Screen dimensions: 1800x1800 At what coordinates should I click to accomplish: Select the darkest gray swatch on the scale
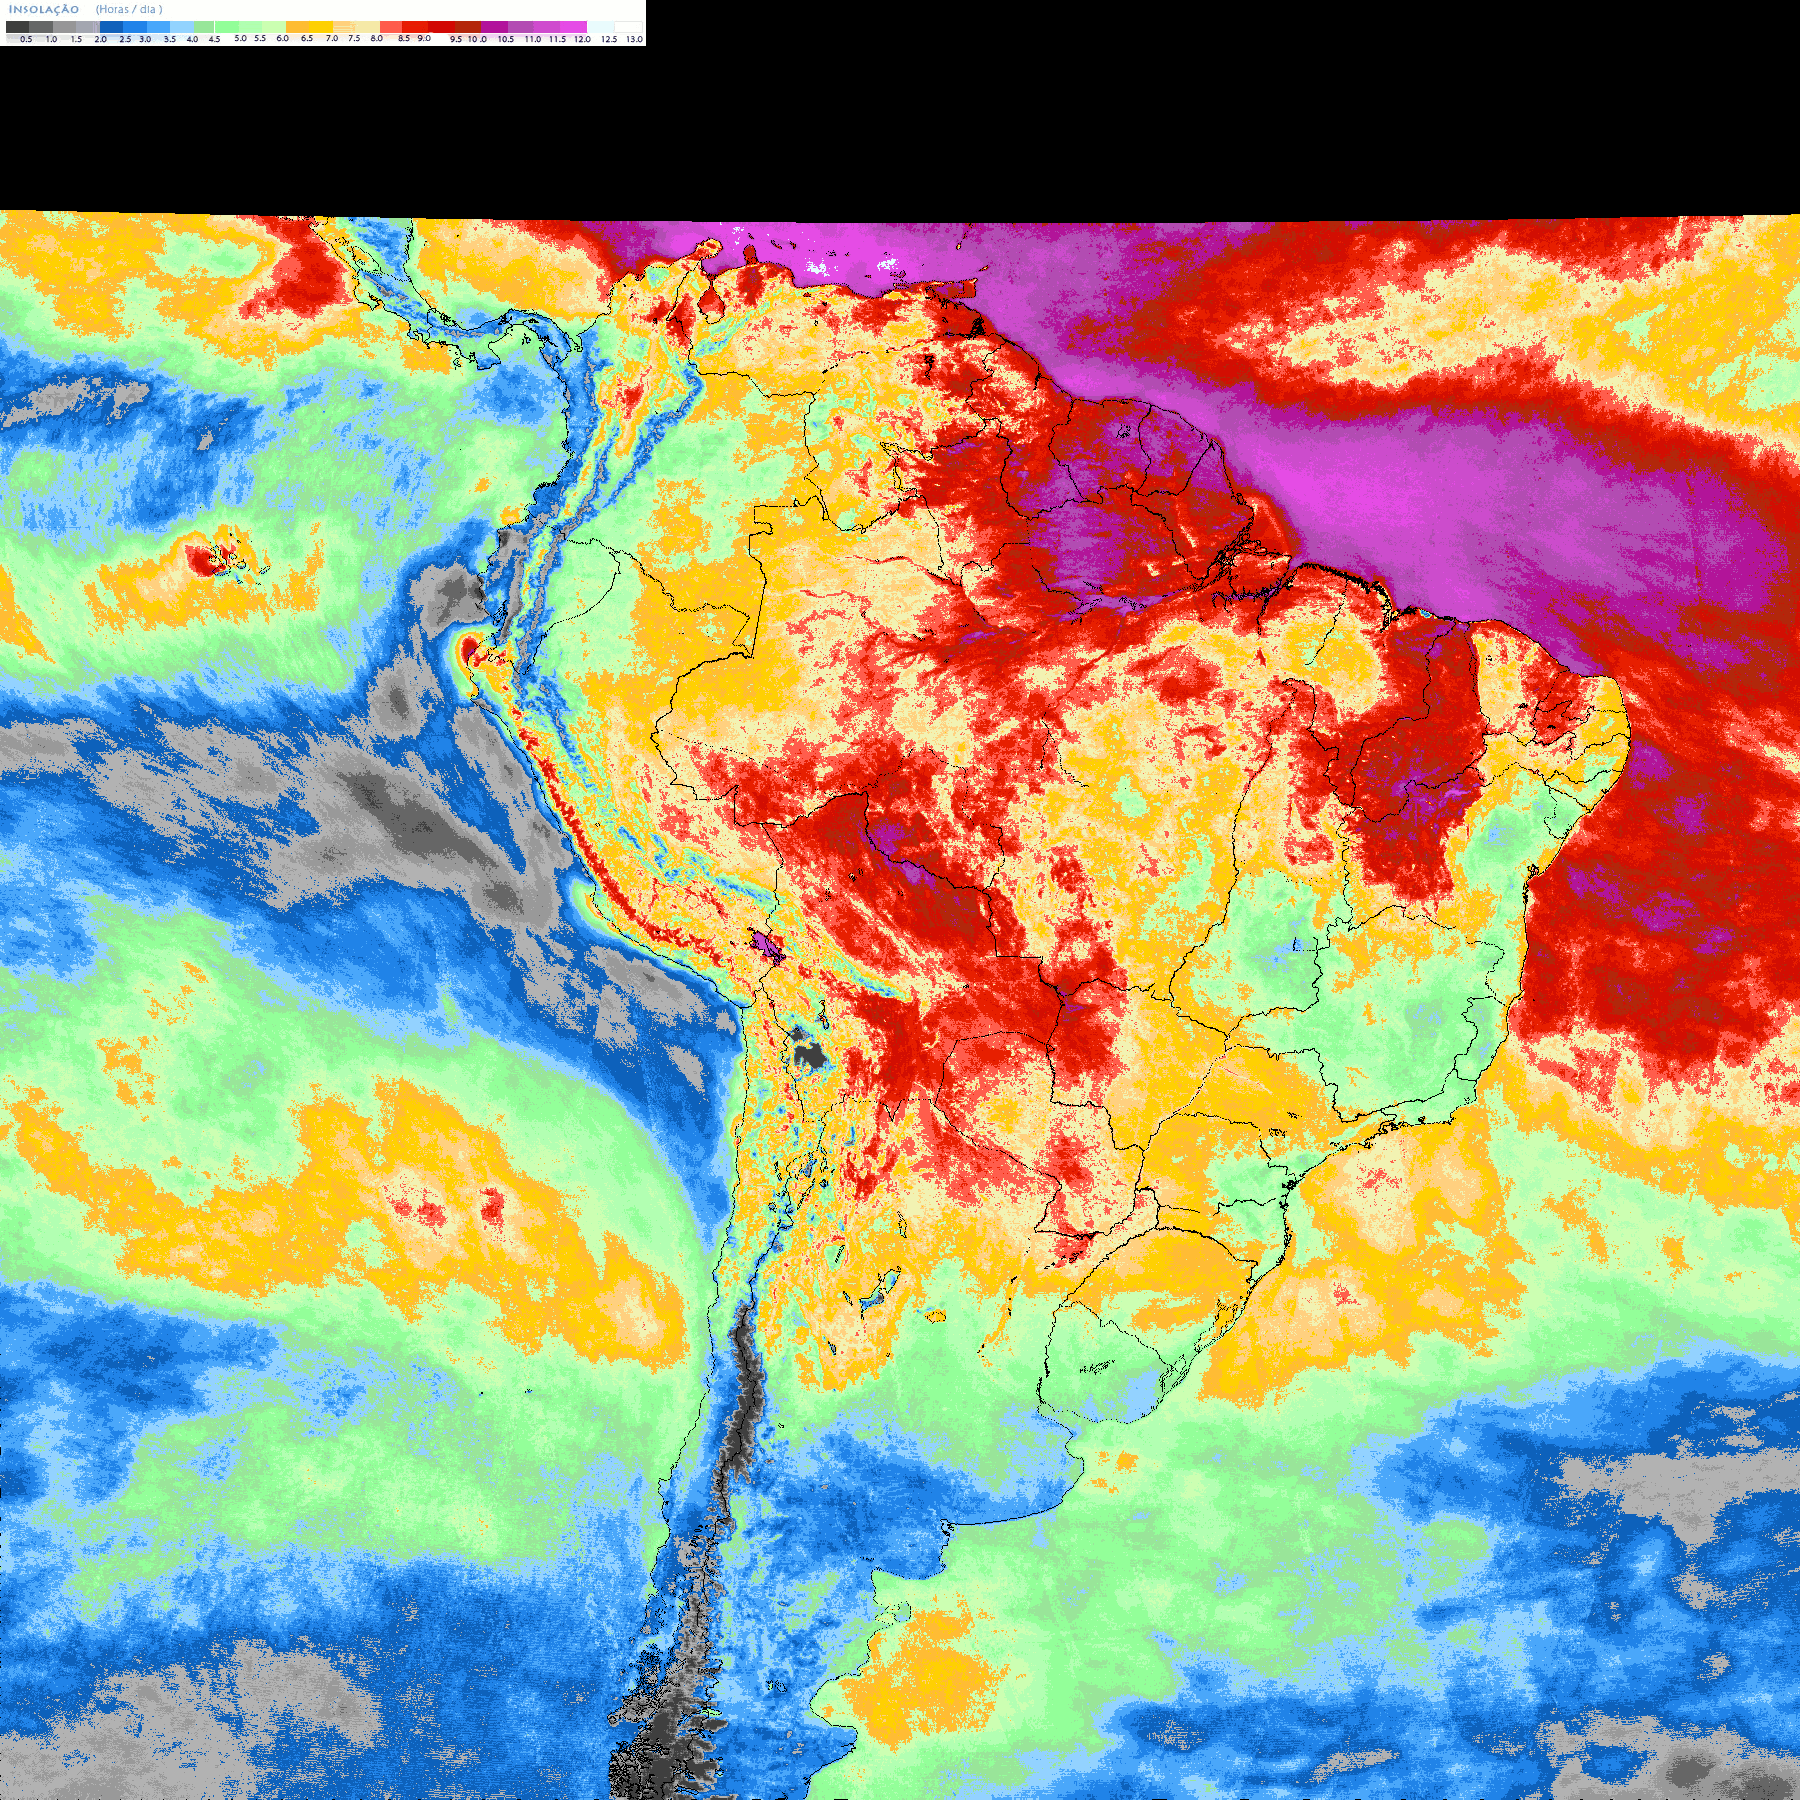(17, 27)
